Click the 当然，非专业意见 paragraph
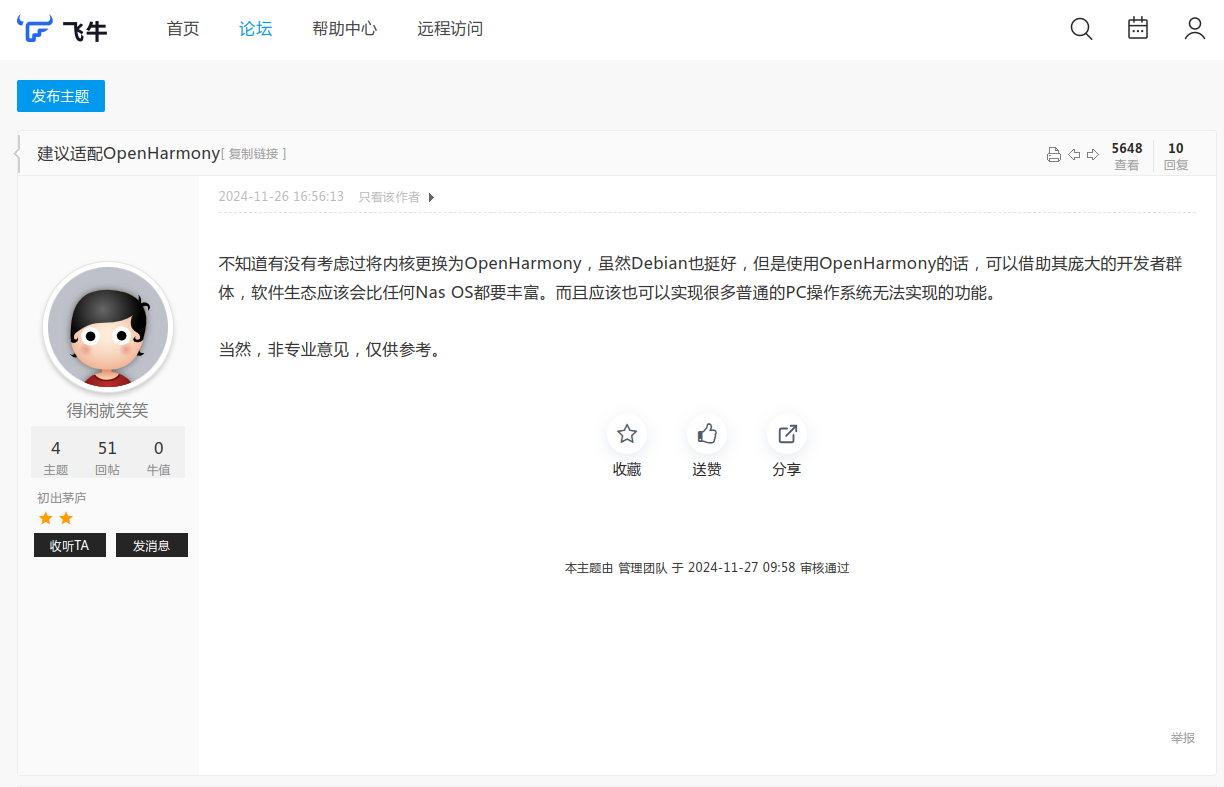Image resolution: width=1224 pixels, height=787 pixels. click(x=331, y=350)
